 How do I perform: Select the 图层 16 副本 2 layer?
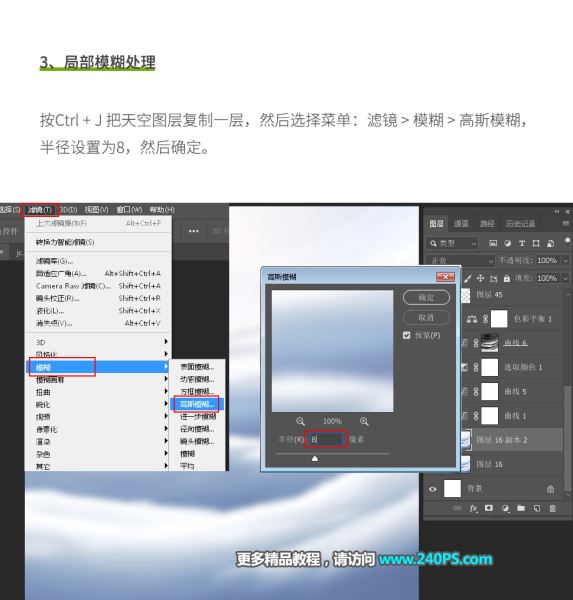click(511, 440)
